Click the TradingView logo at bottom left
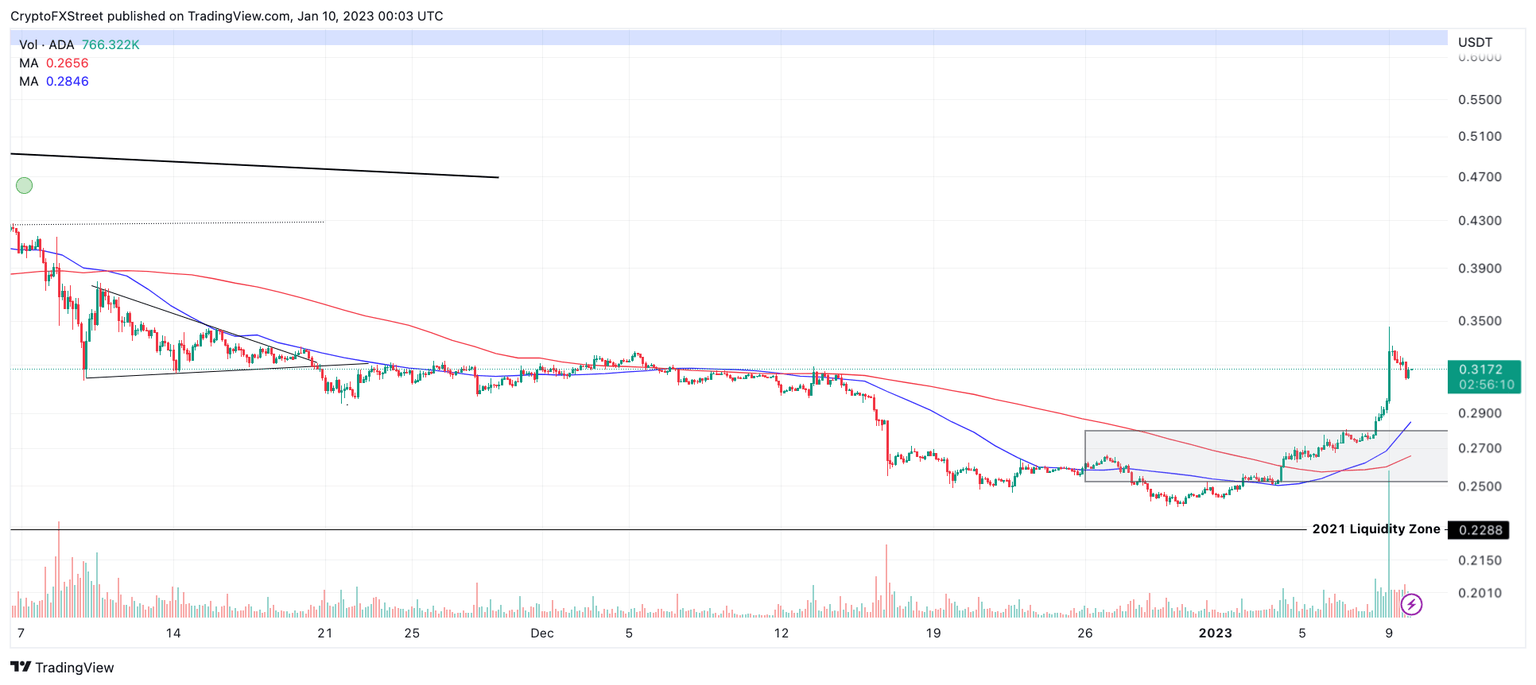The image size is (1536, 685). click(62, 667)
